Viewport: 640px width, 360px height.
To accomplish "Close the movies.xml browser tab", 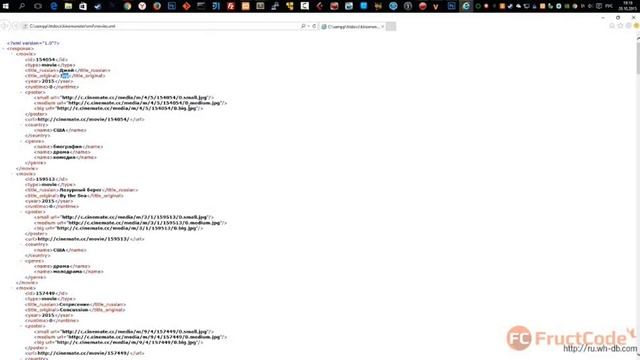I will tap(382, 27).
